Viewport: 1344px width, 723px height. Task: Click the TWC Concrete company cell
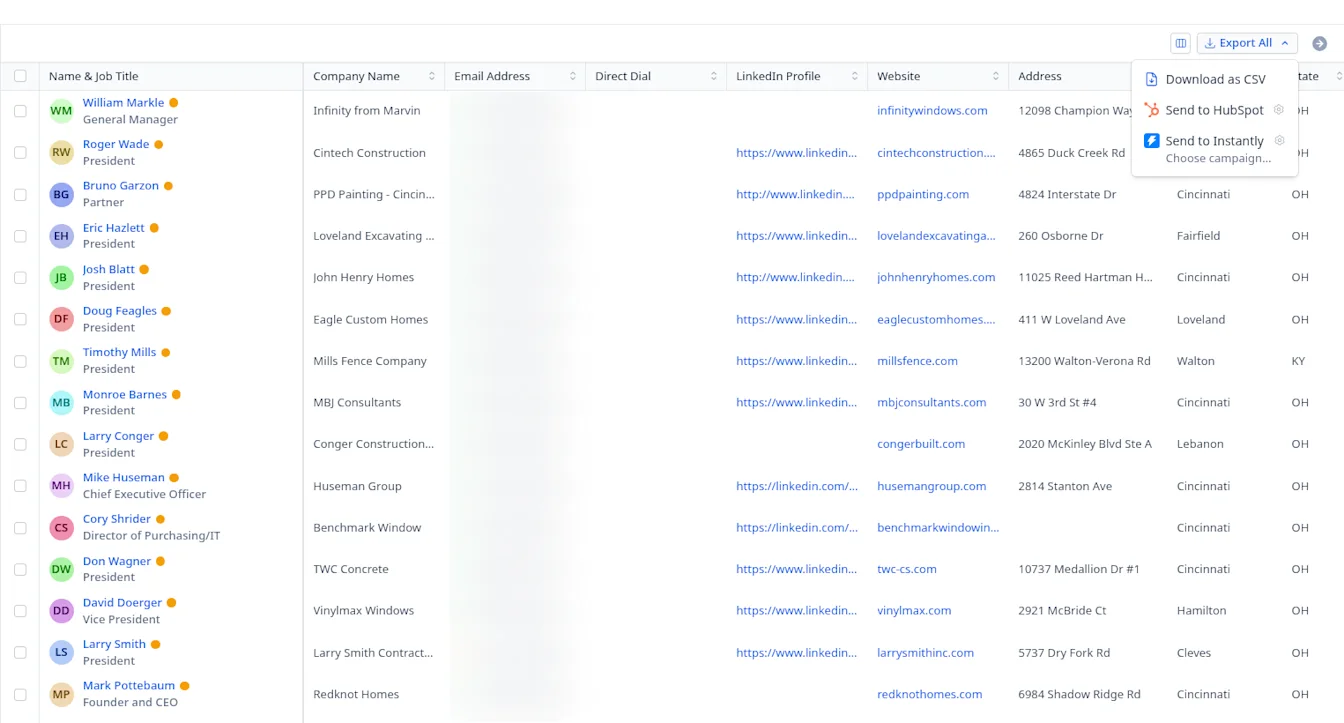pos(351,569)
